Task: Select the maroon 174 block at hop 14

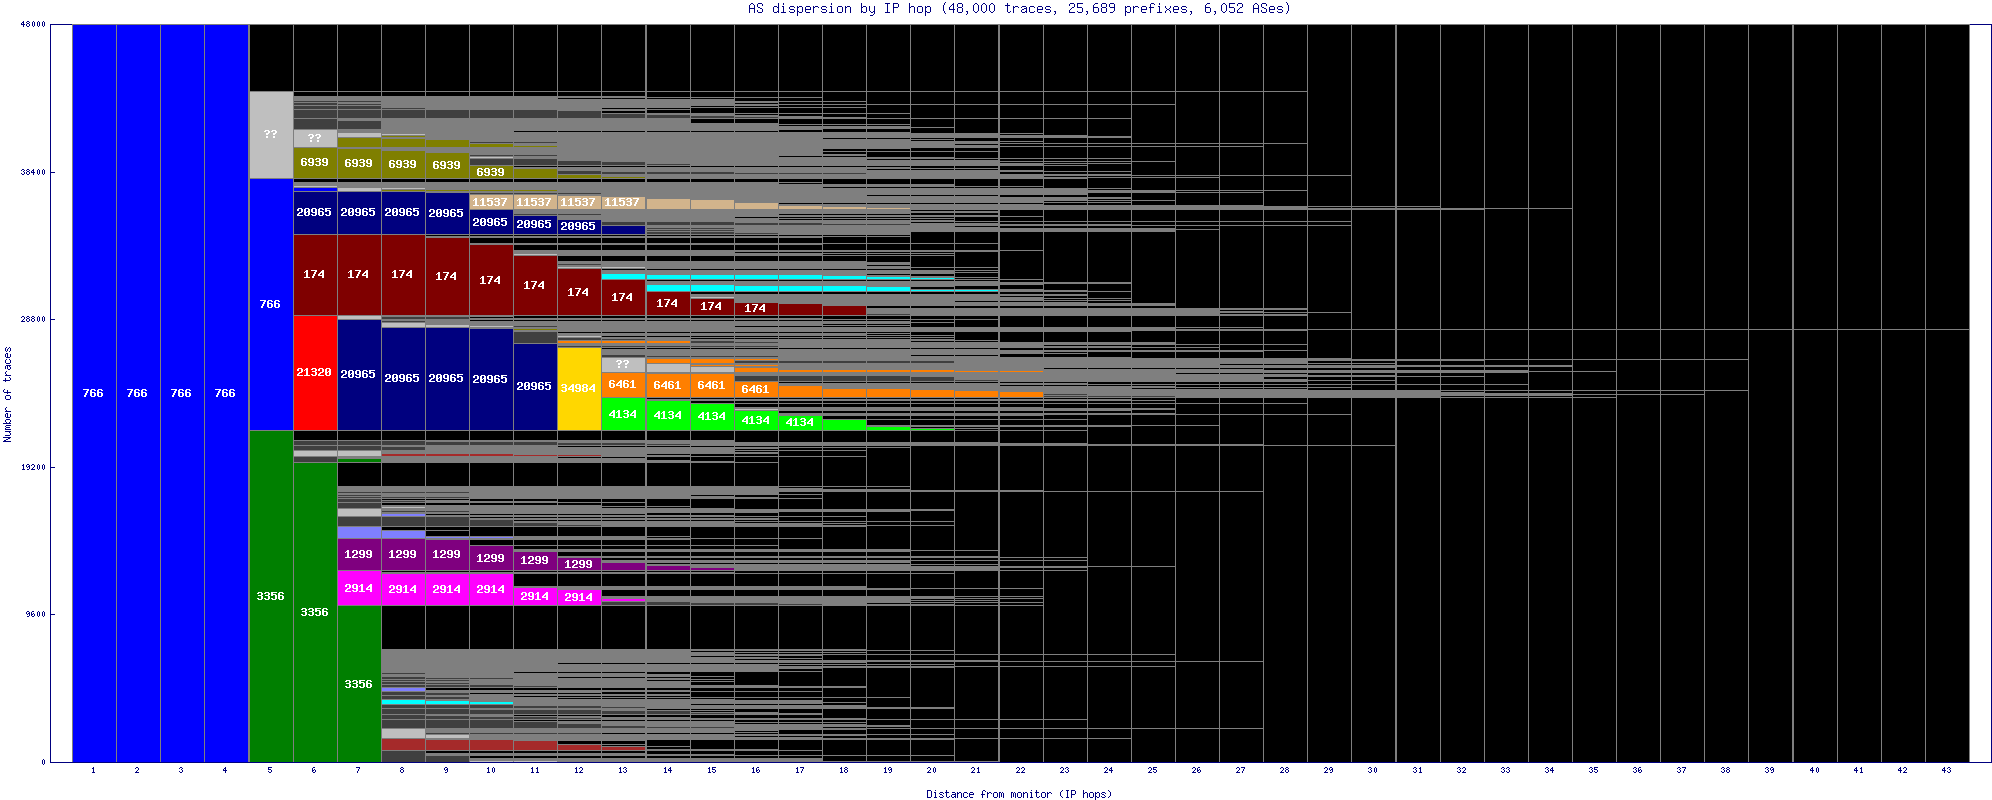Action: coord(667,303)
